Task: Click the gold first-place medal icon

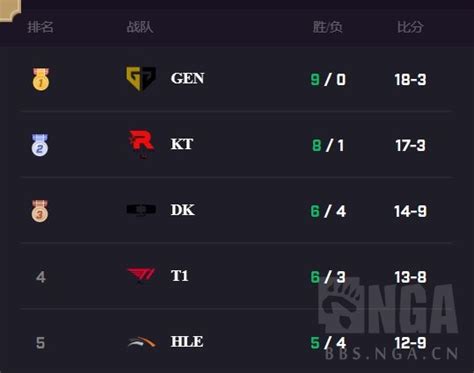Action: 41,79
